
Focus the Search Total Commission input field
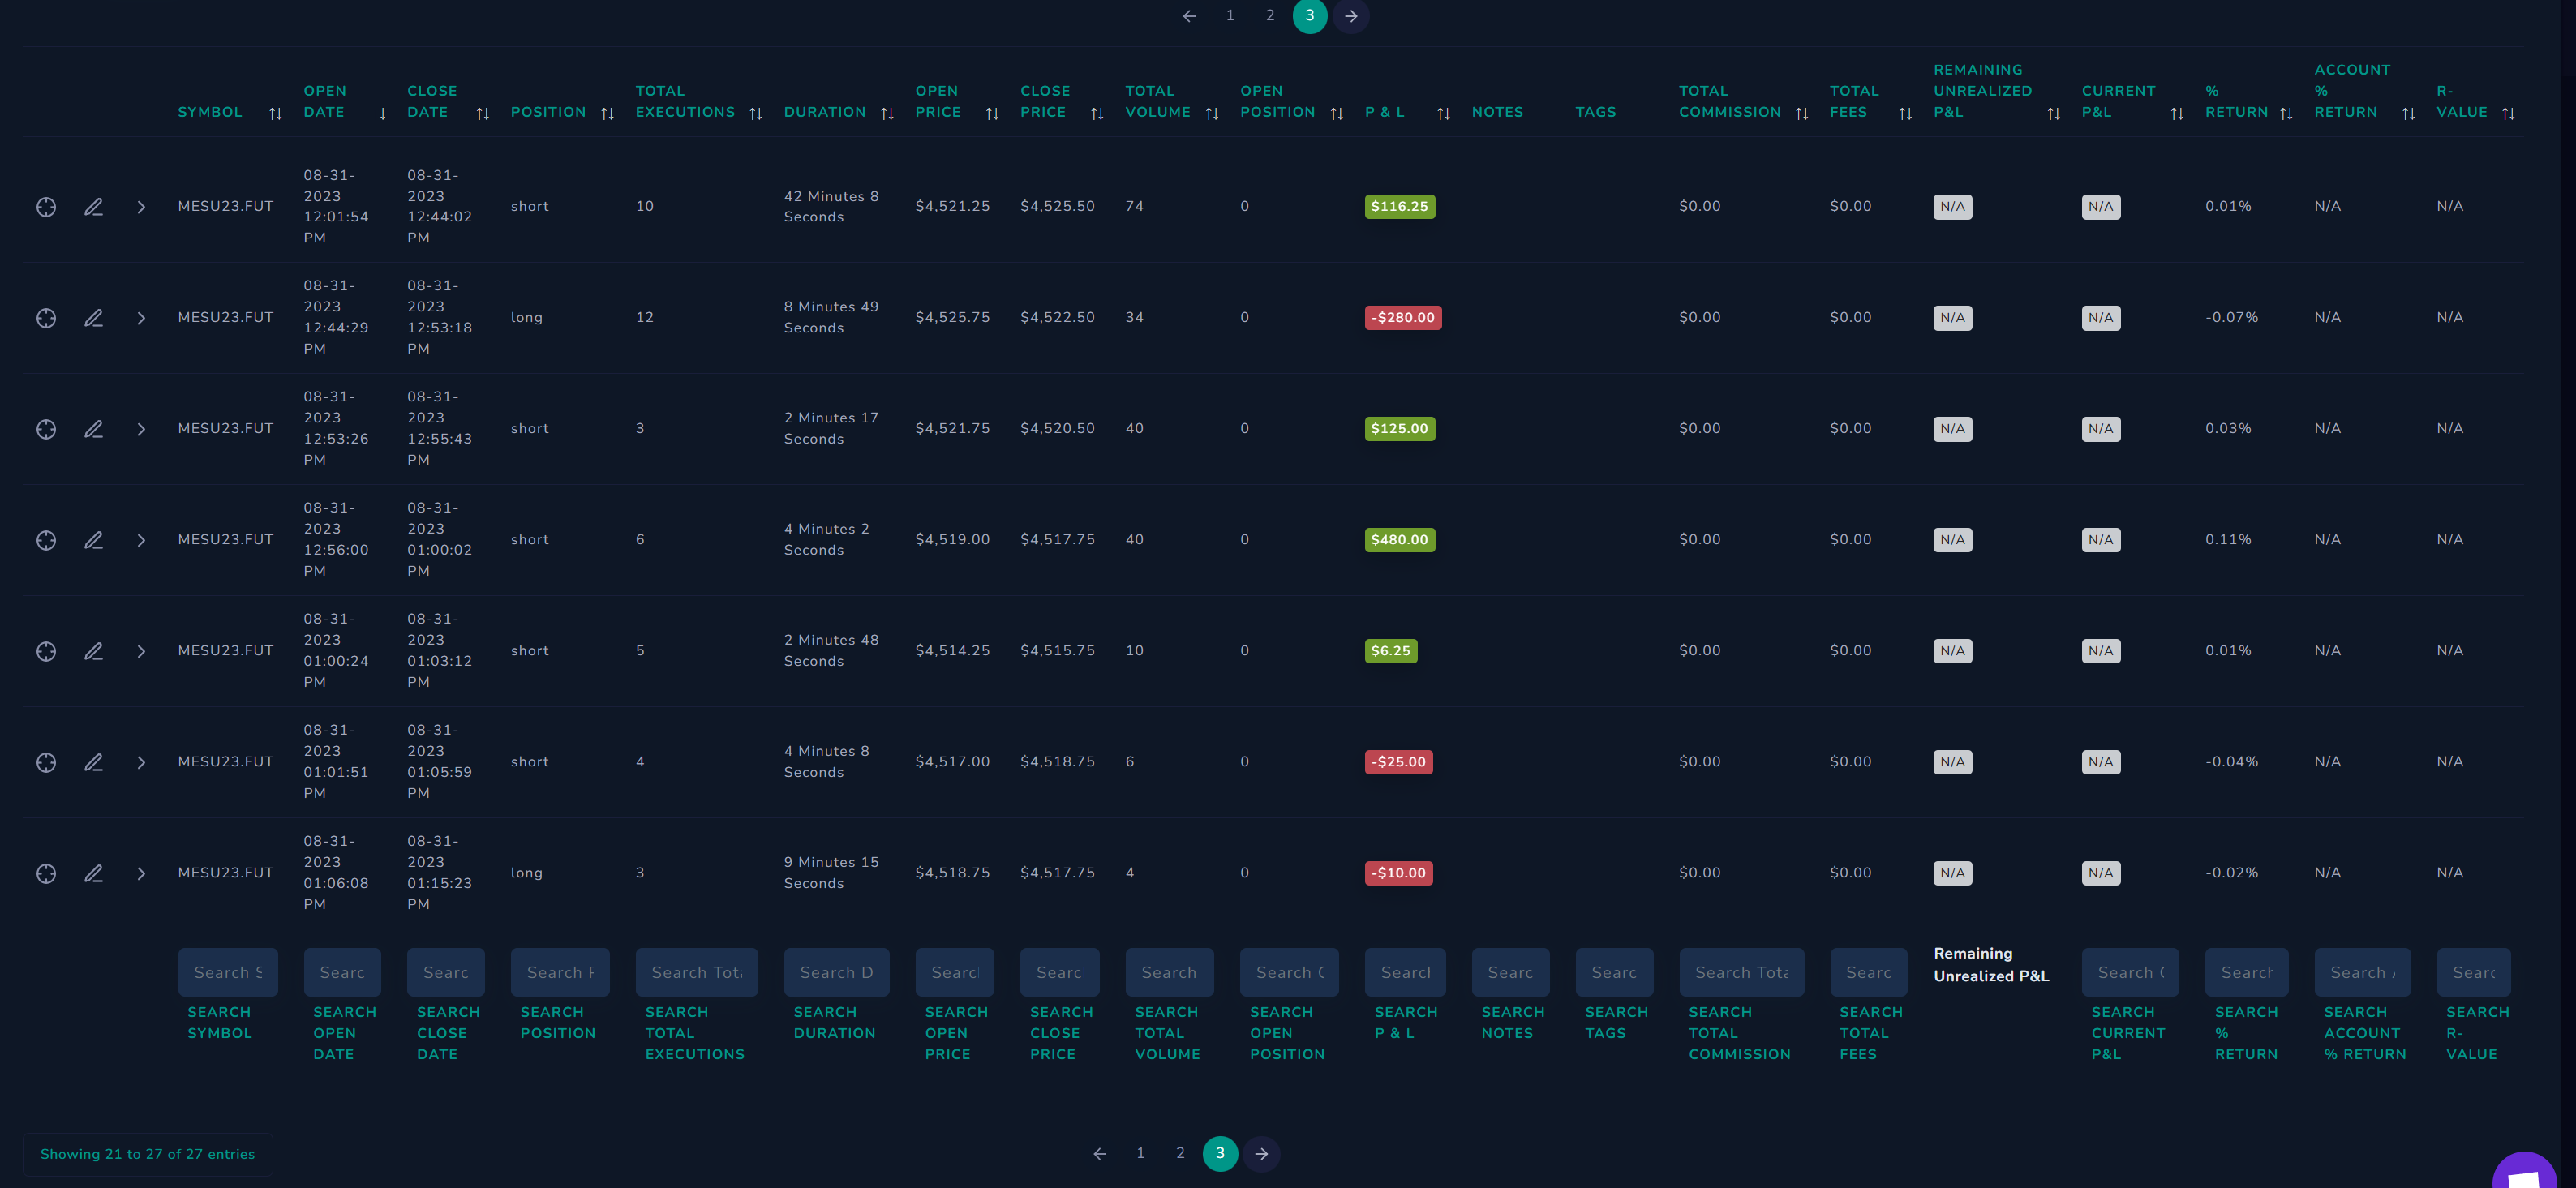[1742, 972]
